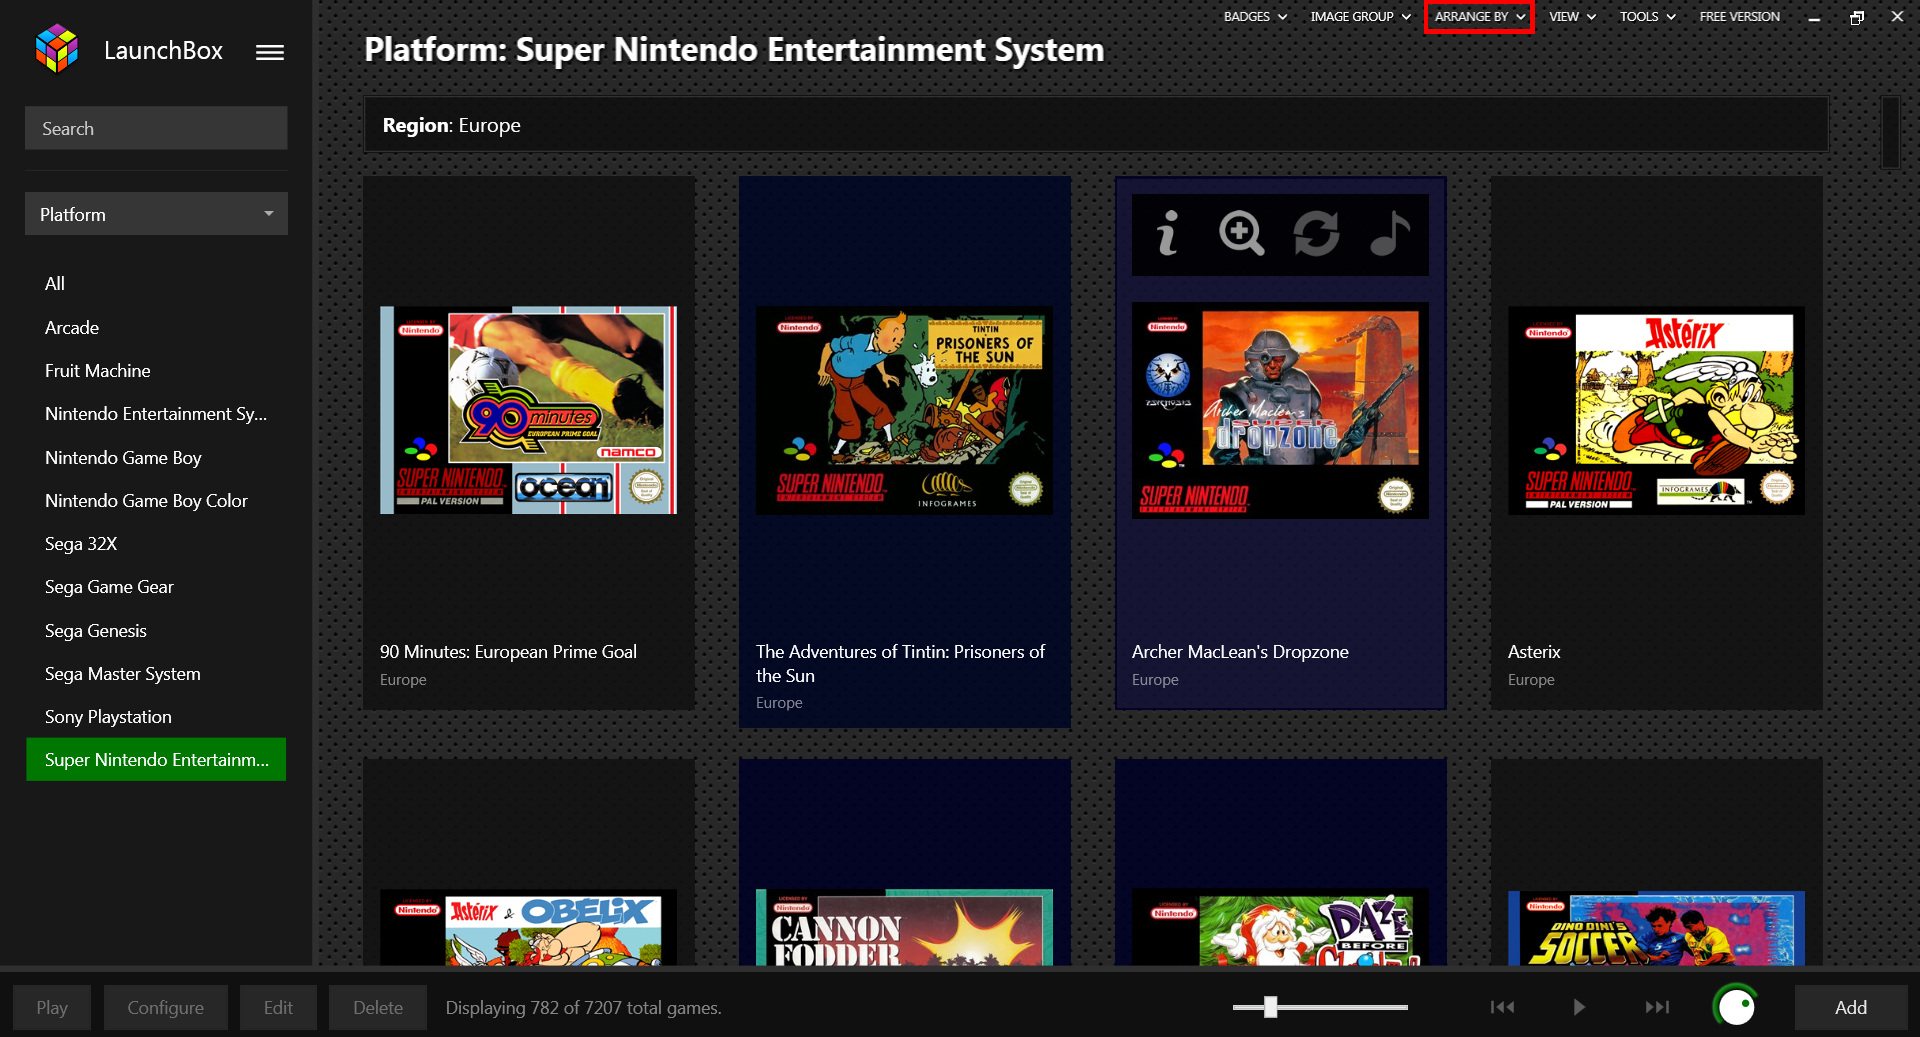Image resolution: width=1920 pixels, height=1037 pixels.
Task: Select Tintin Prisoners of the Sun box art
Action: pos(904,410)
